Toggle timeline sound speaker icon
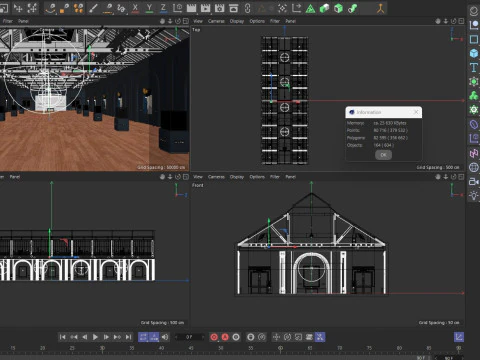Image resolution: width=480 pixels, height=360 pixels. coord(165,337)
